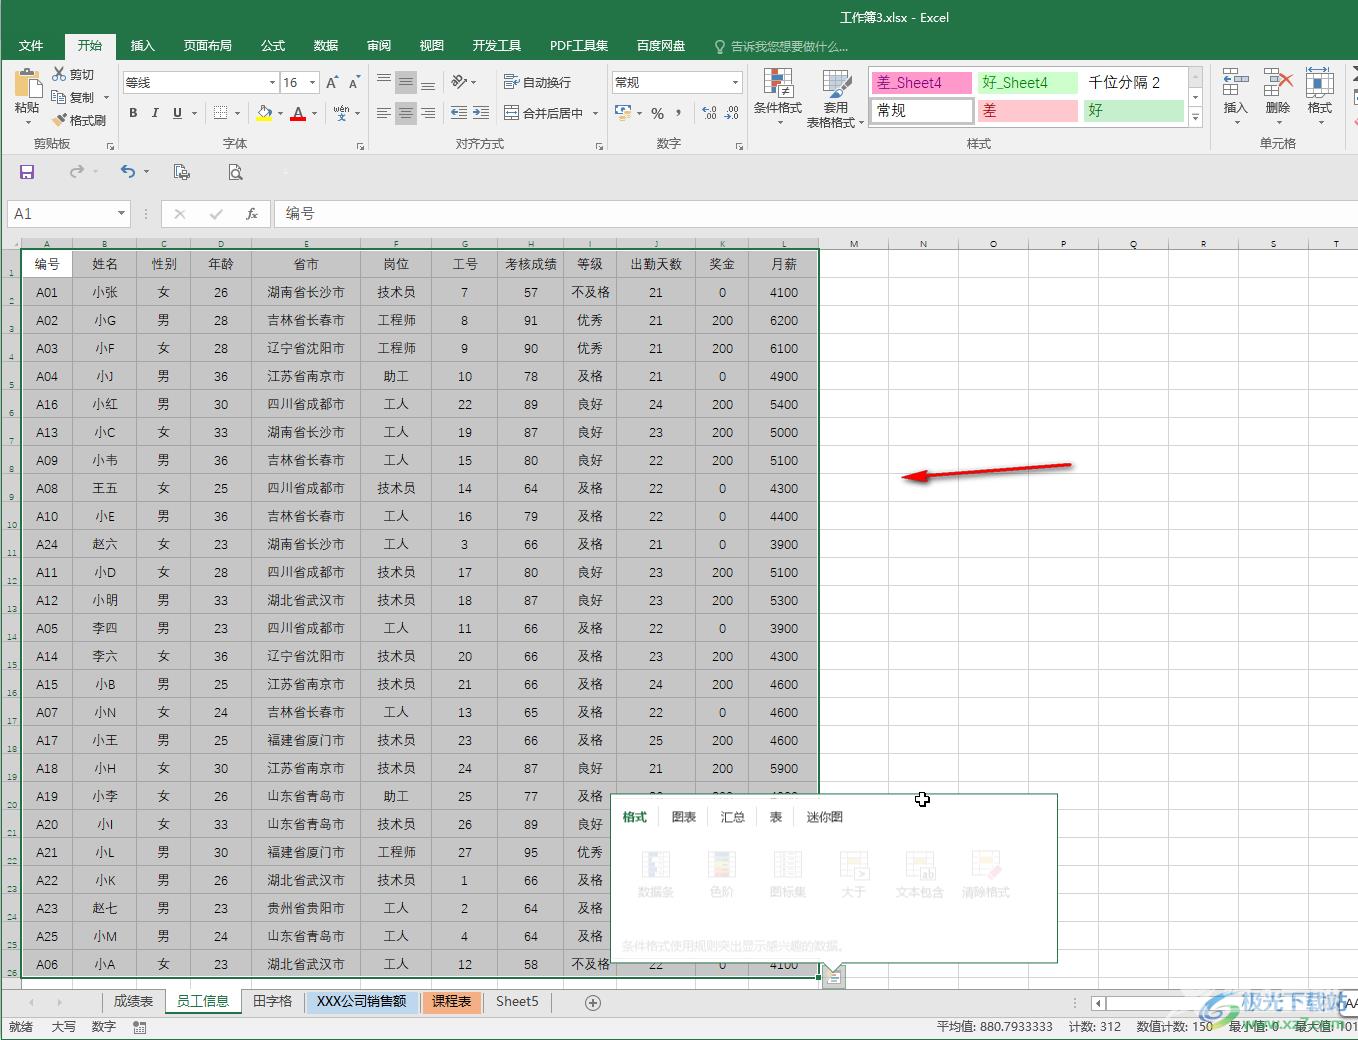Open font group dialog launcher

pos(360,146)
